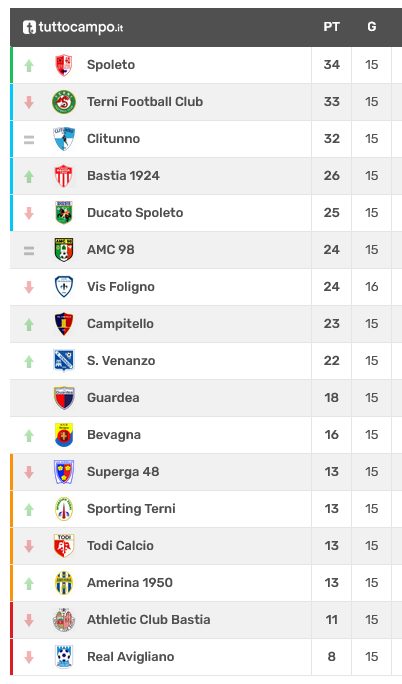Click the Terni Football Club crest
Image resolution: width=402 pixels, height=684 pixels.
[64, 102]
